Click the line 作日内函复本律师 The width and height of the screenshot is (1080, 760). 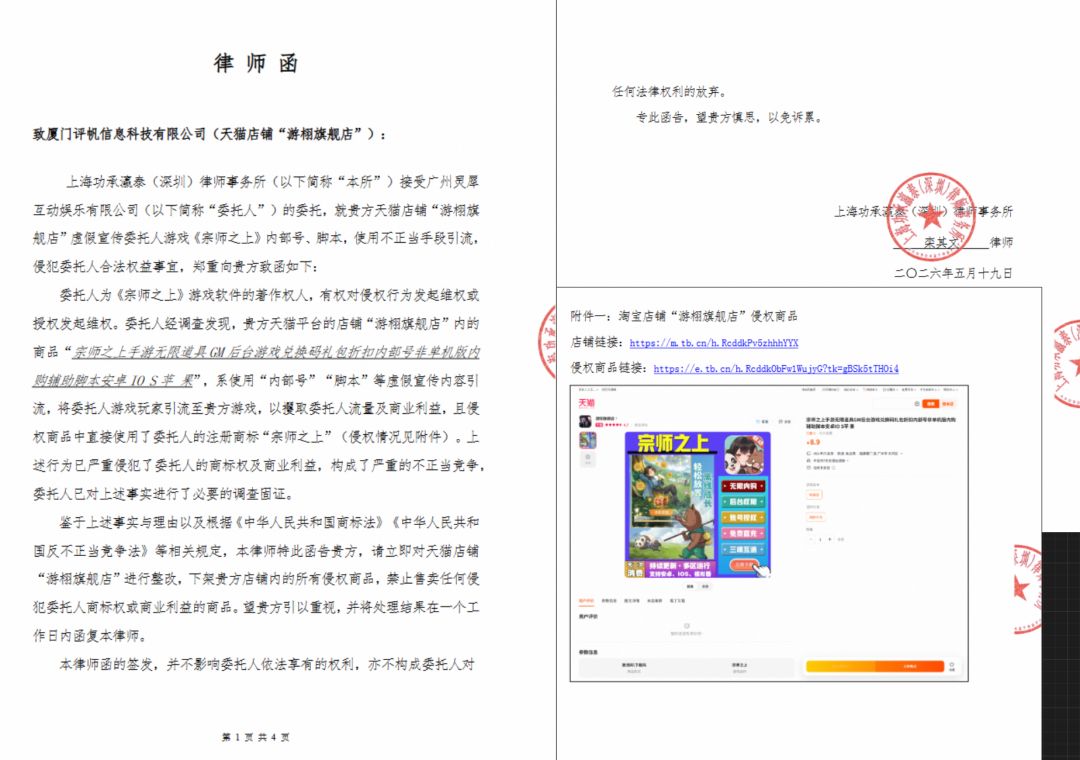click(x=90, y=635)
